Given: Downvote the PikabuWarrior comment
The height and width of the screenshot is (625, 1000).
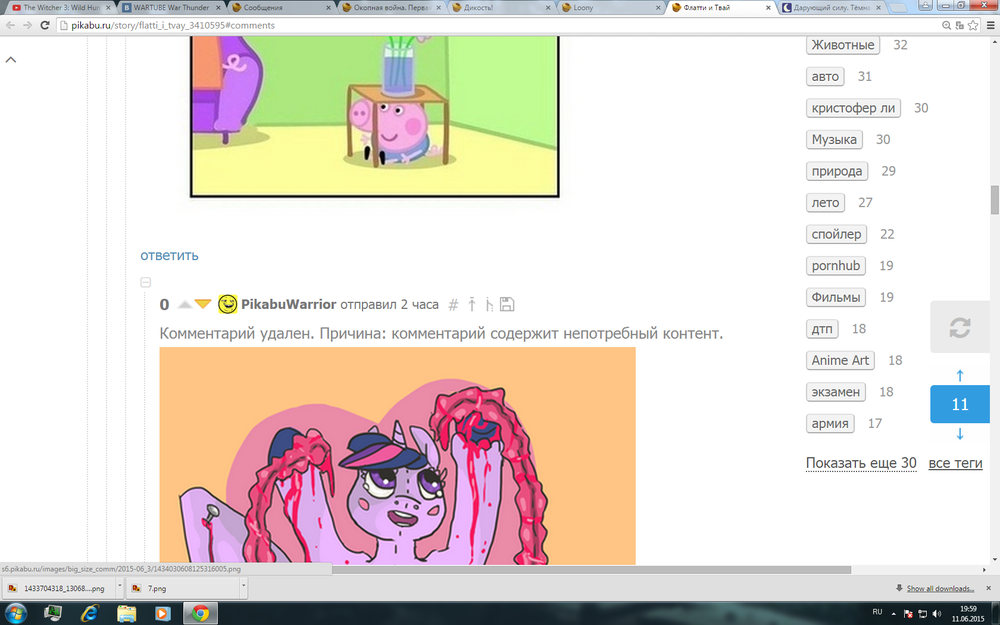Looking at the screenshot, I should 203,304.
